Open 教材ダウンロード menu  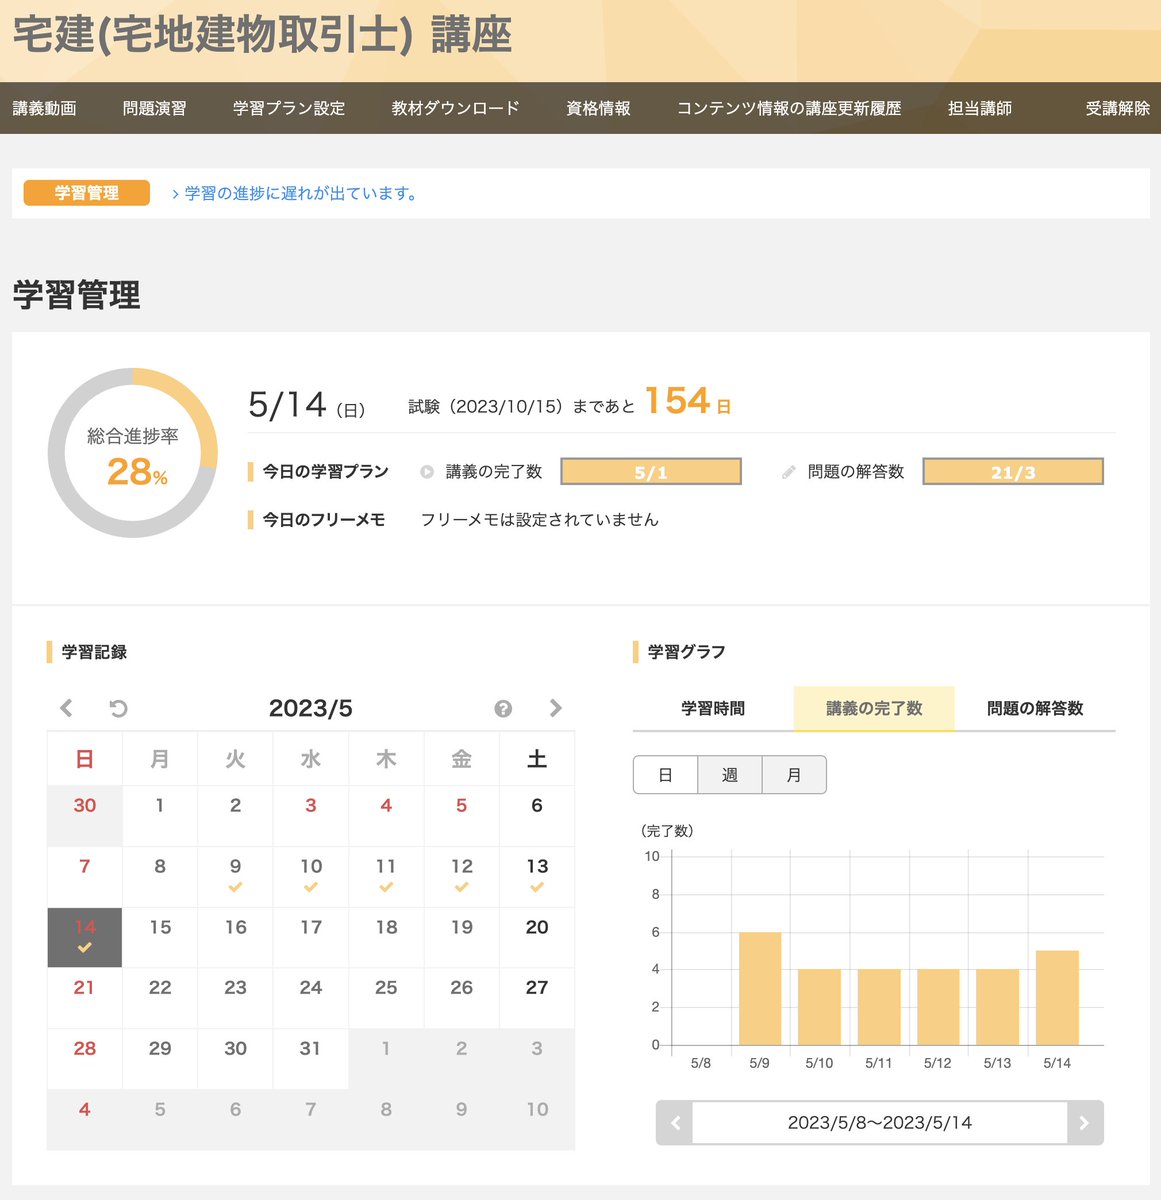(456, 108)
